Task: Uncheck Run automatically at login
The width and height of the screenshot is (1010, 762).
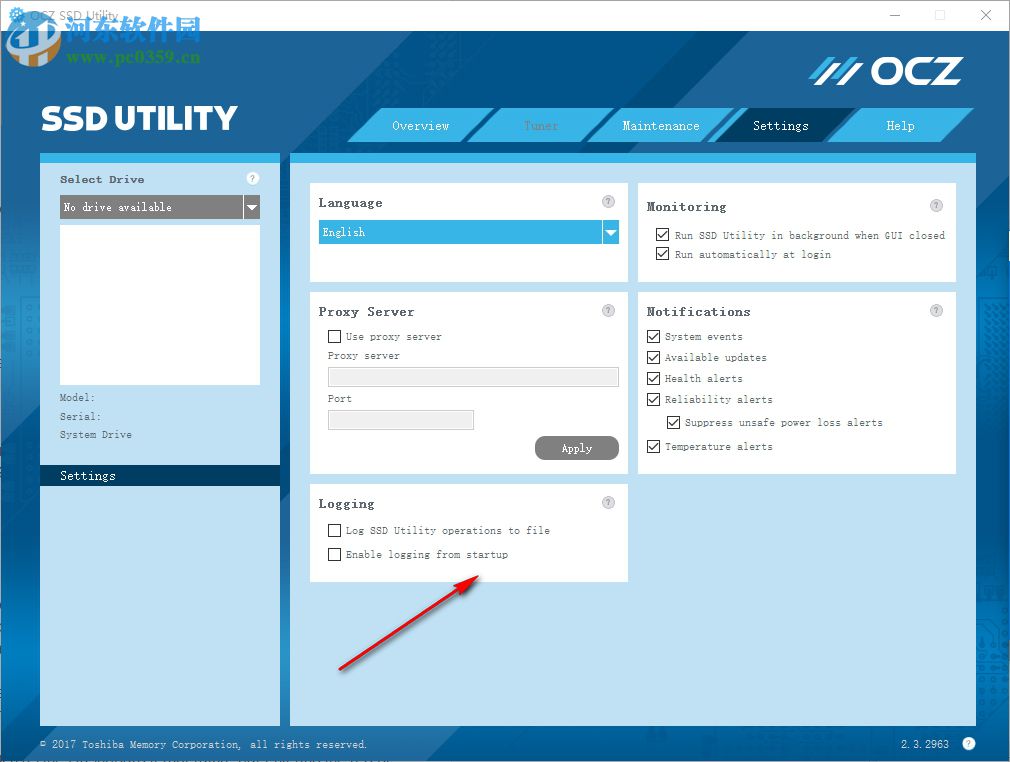Action: pos(662,254)
